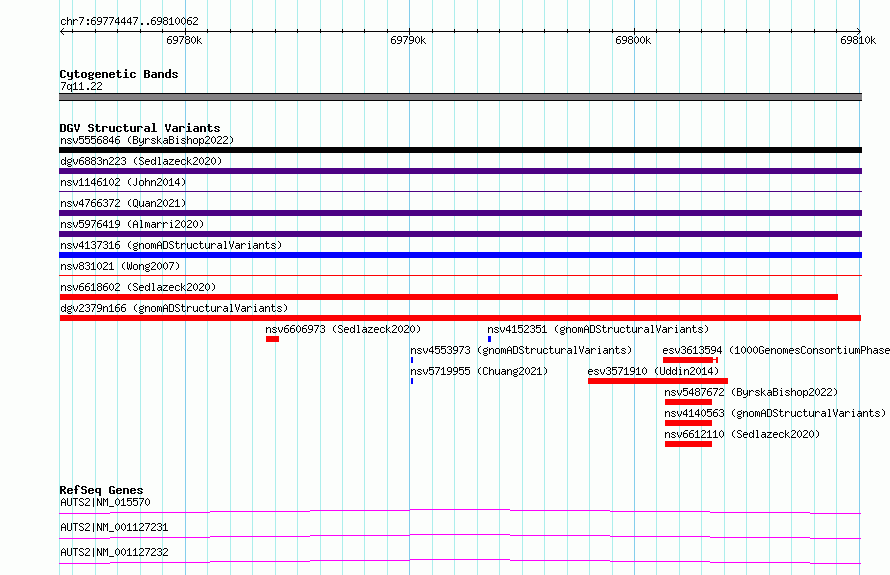The height and width of the screenshot is (575, 890).
Task: Click the 7q11.22 band label
Action: [81, 86]
